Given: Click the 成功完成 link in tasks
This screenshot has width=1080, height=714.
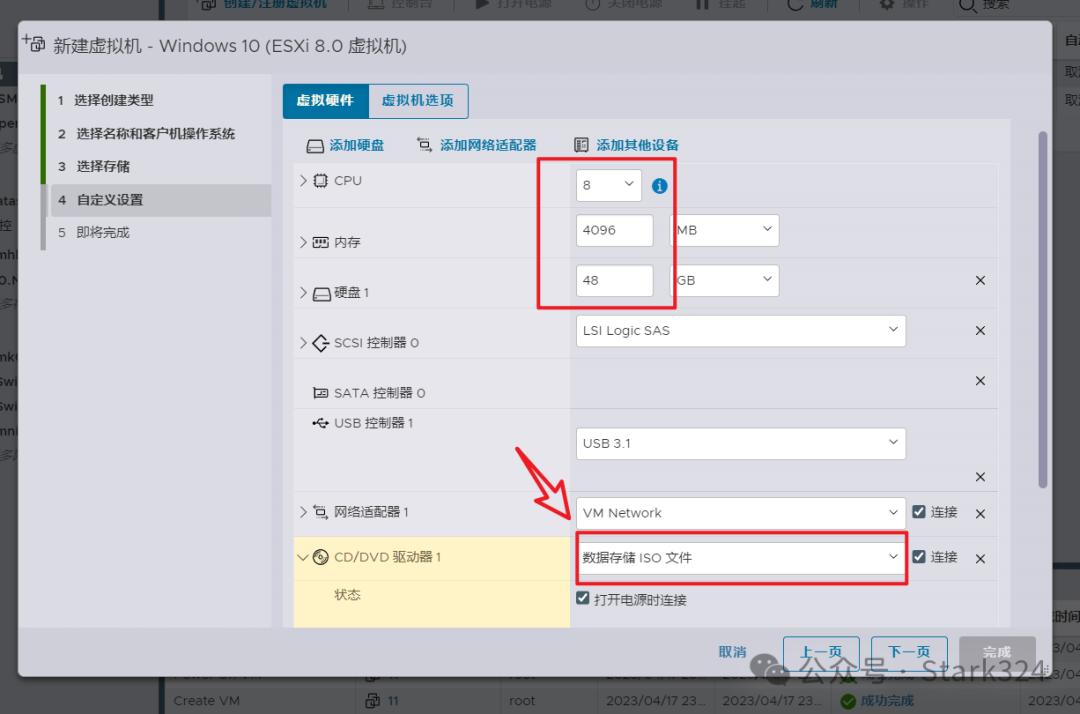Looking at the screenshot, I should pyautogui.click(x=887, y=701).
